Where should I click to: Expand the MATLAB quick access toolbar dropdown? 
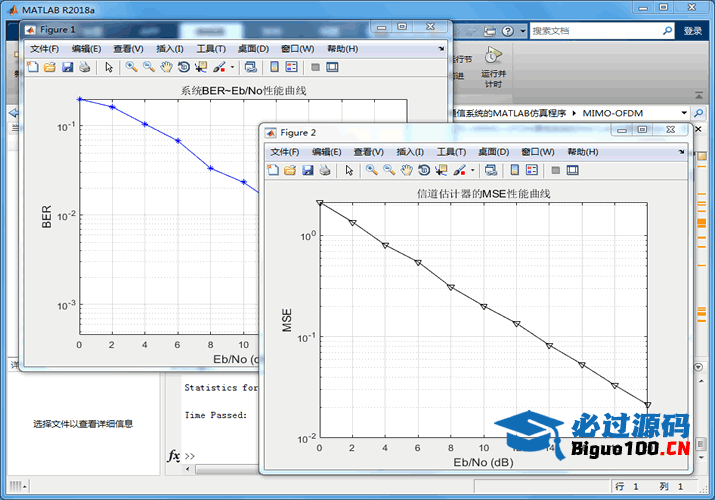click(x=522, y=31)
